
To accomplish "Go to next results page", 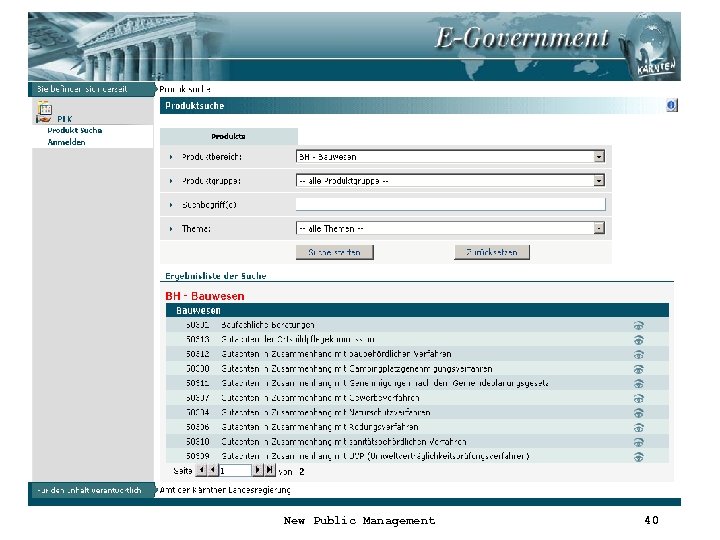I will (258, 470).
